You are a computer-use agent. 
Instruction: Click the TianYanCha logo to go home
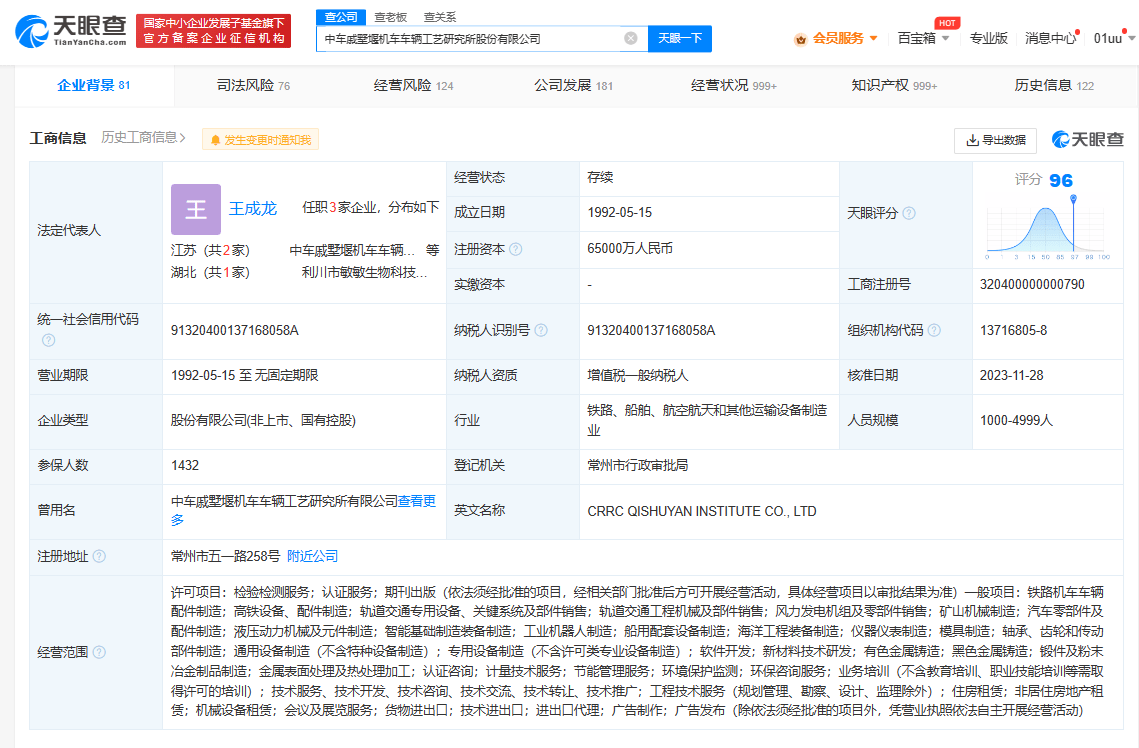(70, 31)
